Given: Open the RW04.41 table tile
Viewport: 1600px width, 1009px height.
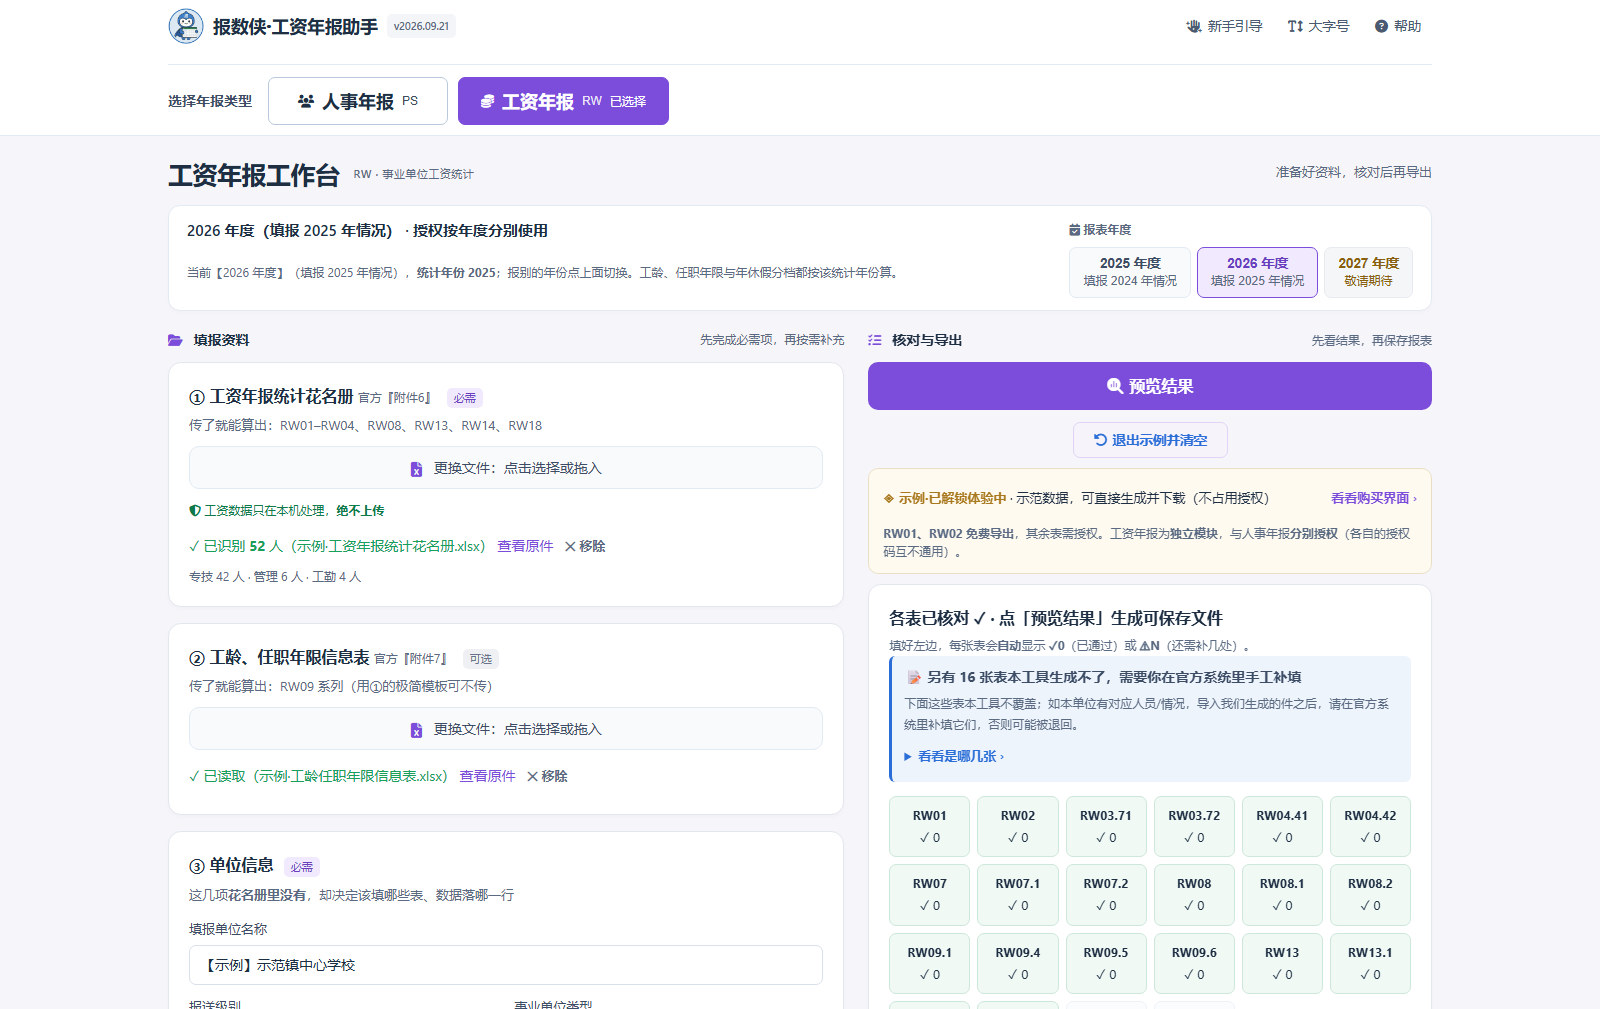Looking at the screenshot, I should click(1282, 826).
